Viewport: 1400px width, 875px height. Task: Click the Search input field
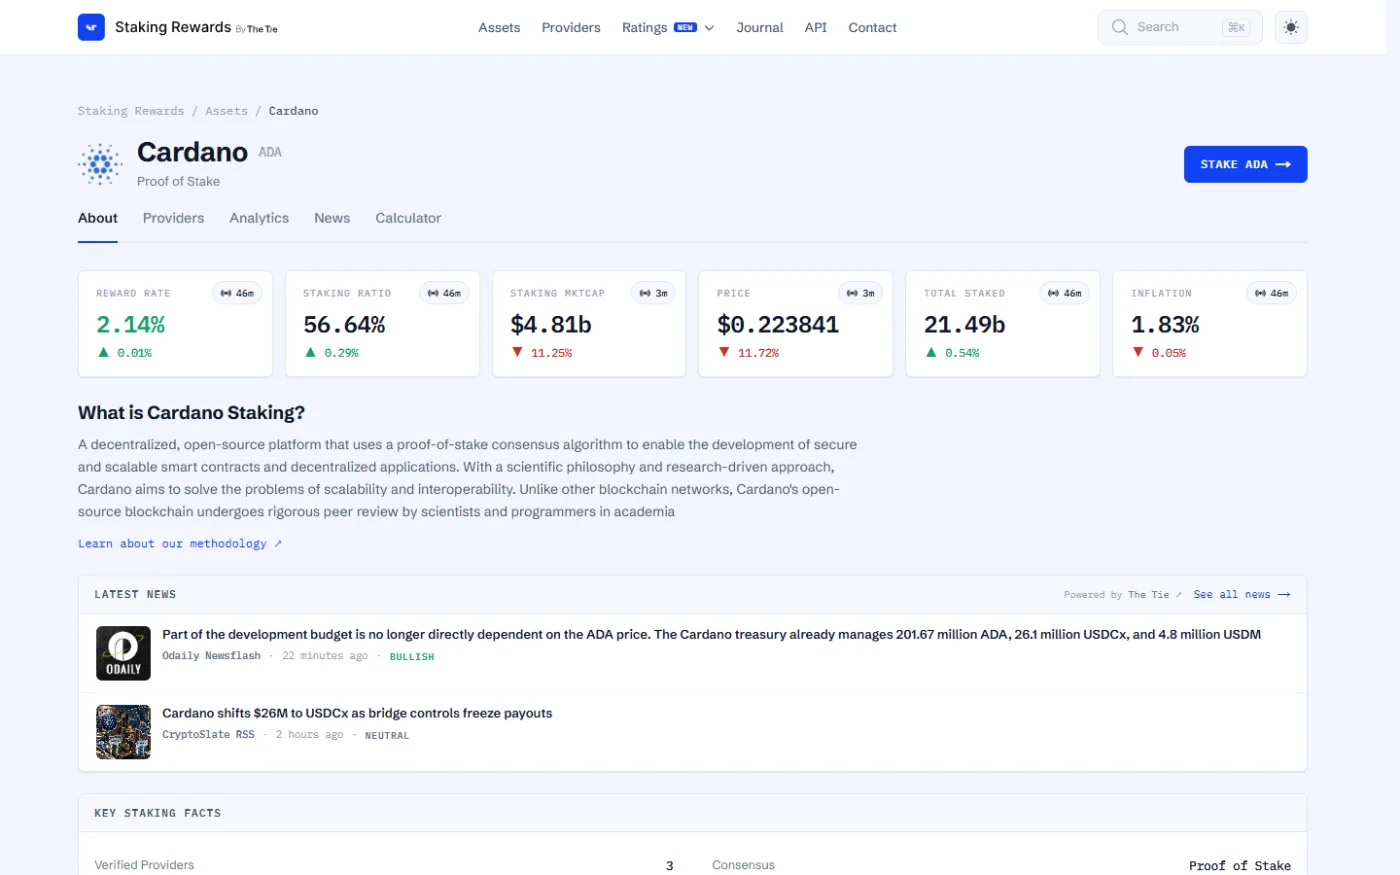click(1180, 27)
